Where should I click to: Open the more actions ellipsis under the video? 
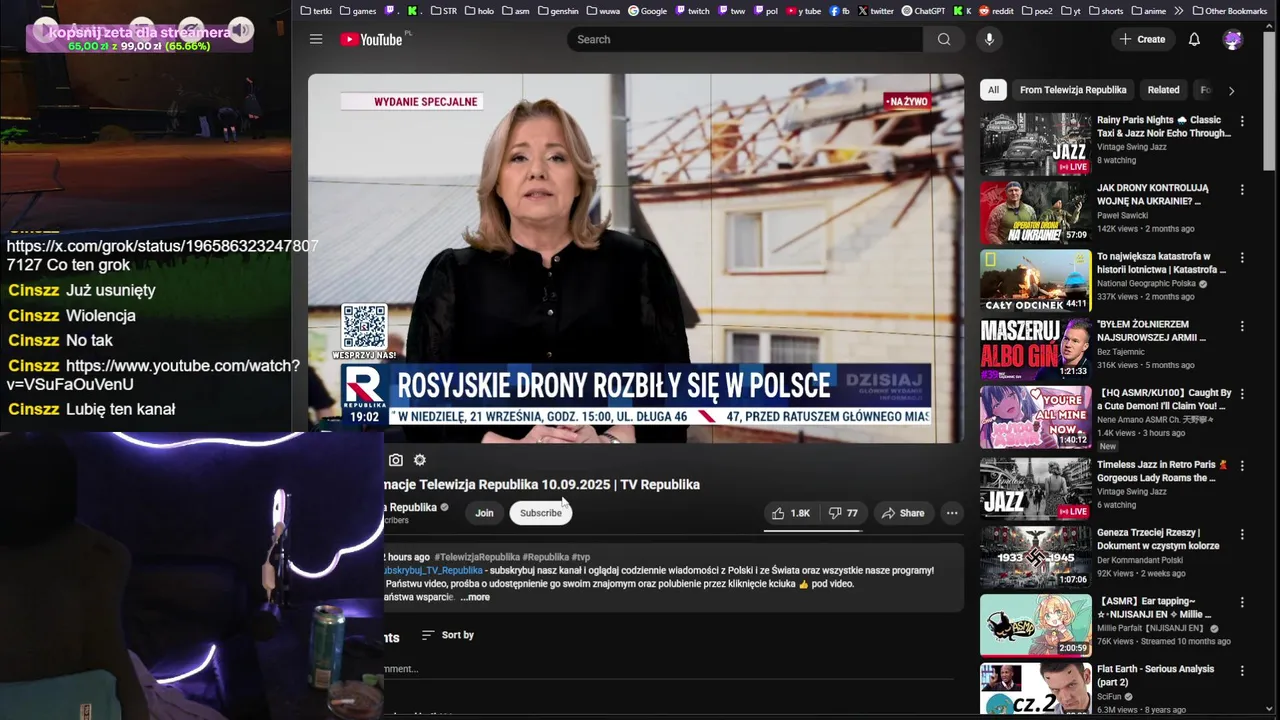tap(952, 513)
